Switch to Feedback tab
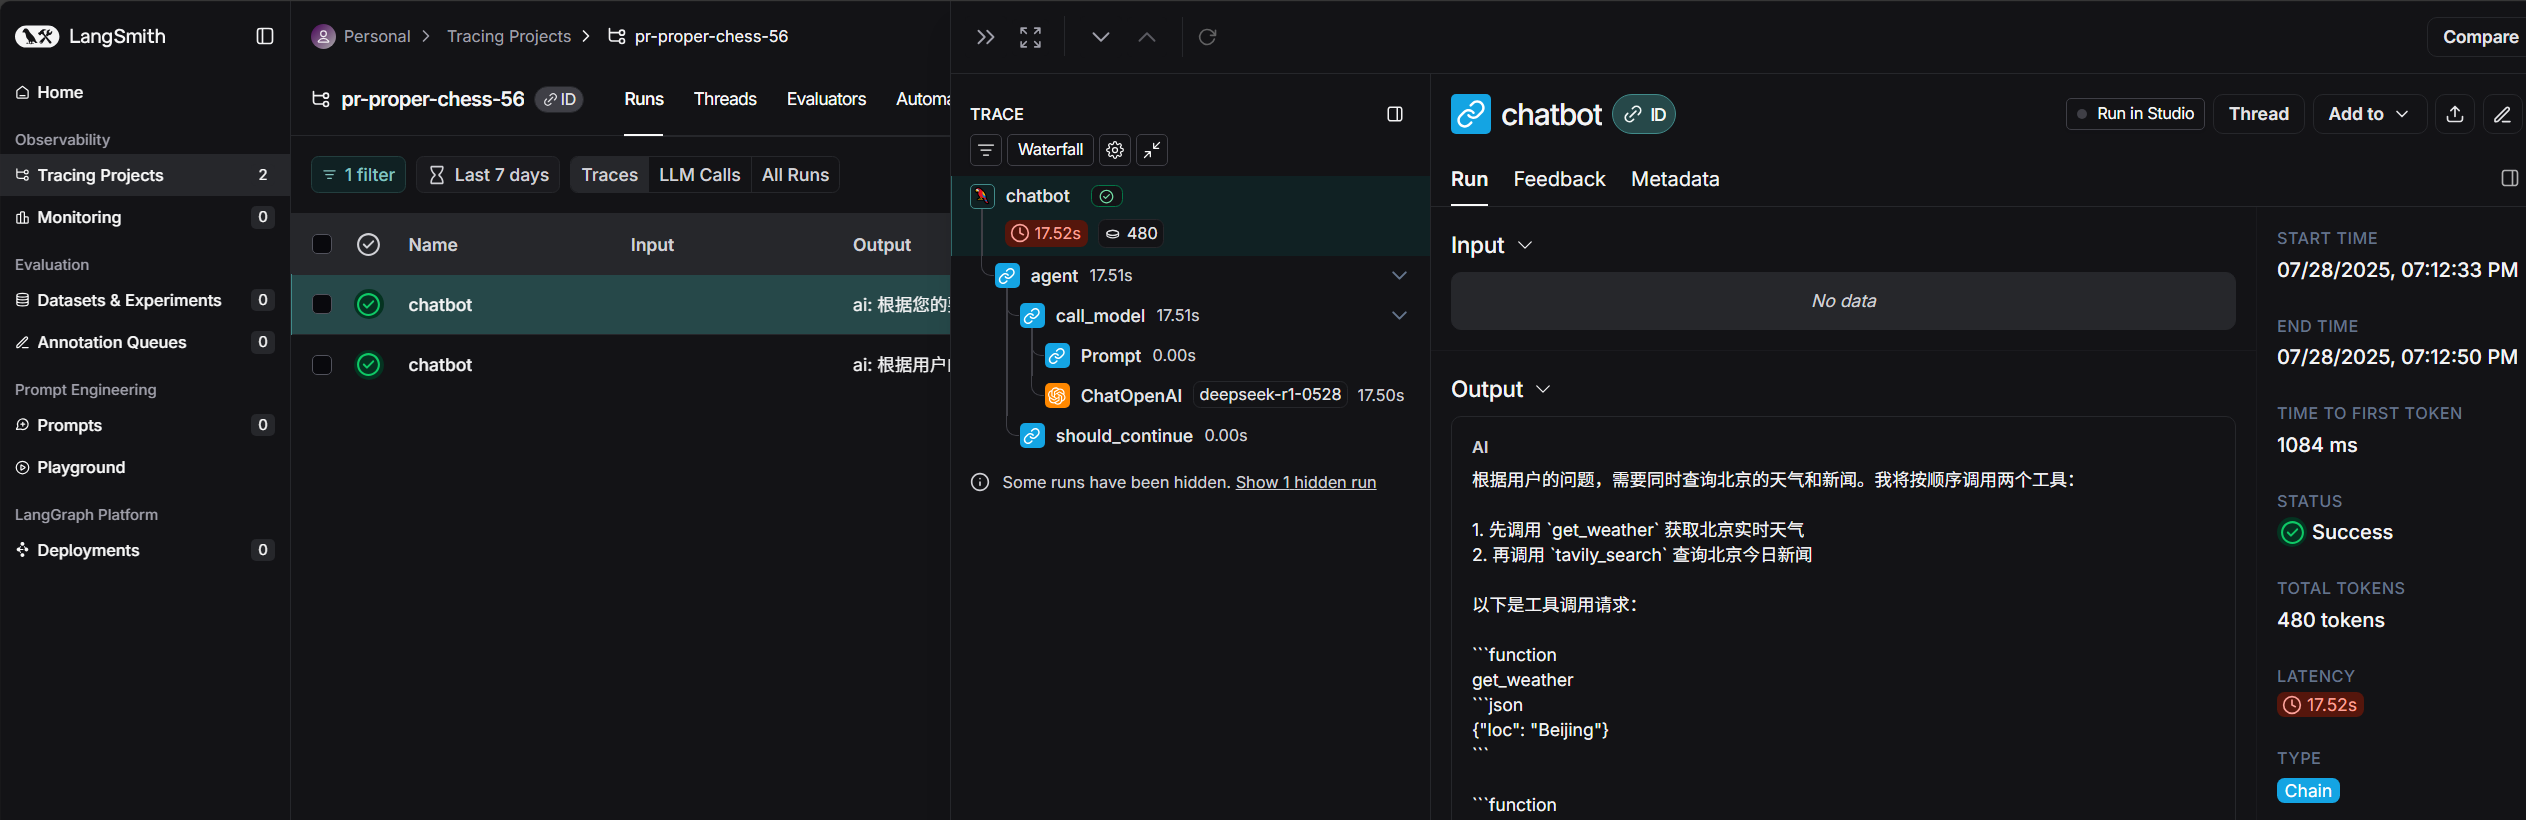The width and height of the screenshot is (2526, 820). coord(1559,179)
